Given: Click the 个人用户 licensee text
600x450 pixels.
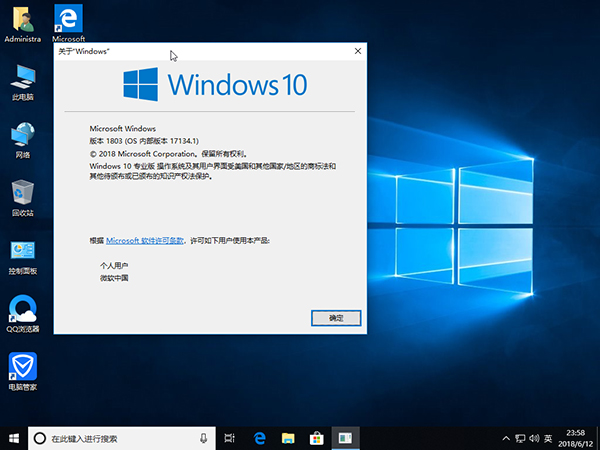Looking at the screenshot, I should tap(114, 266).
